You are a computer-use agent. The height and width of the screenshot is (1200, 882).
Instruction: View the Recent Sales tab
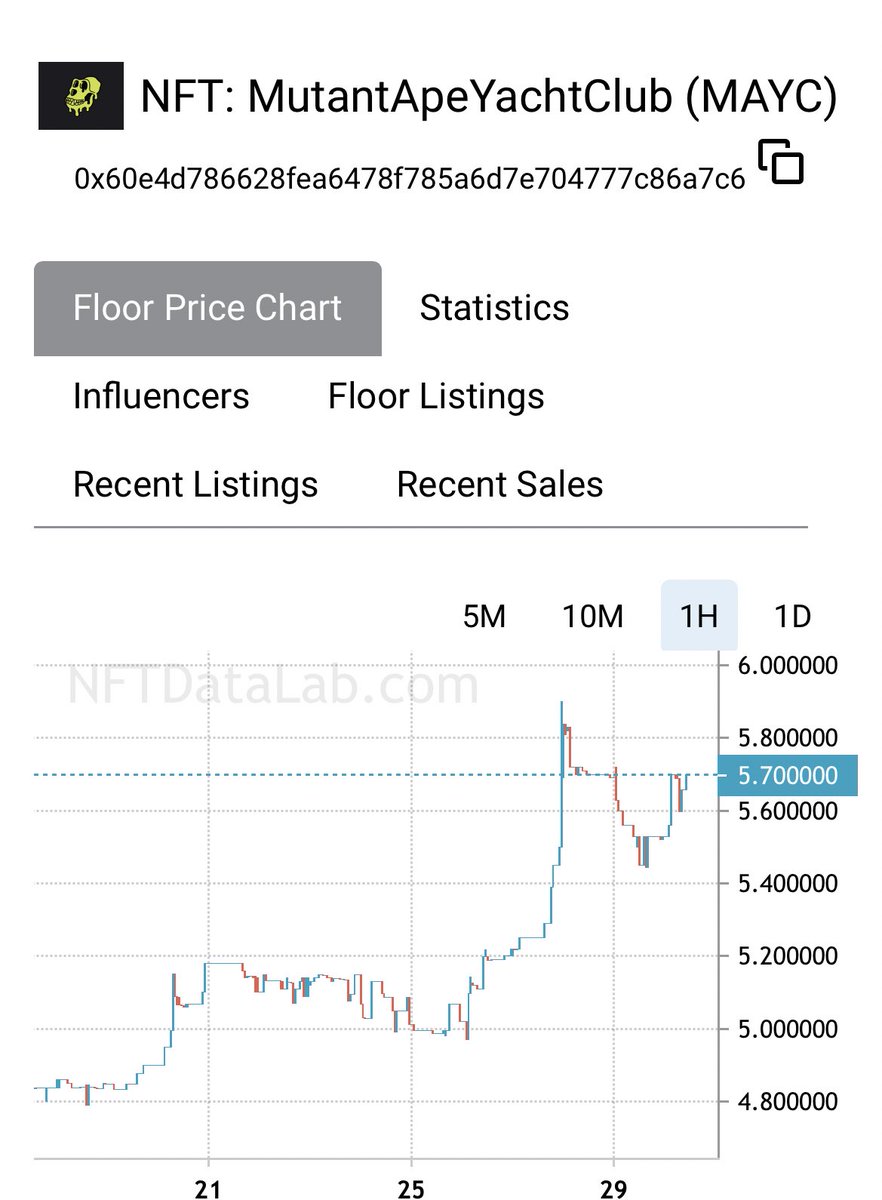click(500, 485)
